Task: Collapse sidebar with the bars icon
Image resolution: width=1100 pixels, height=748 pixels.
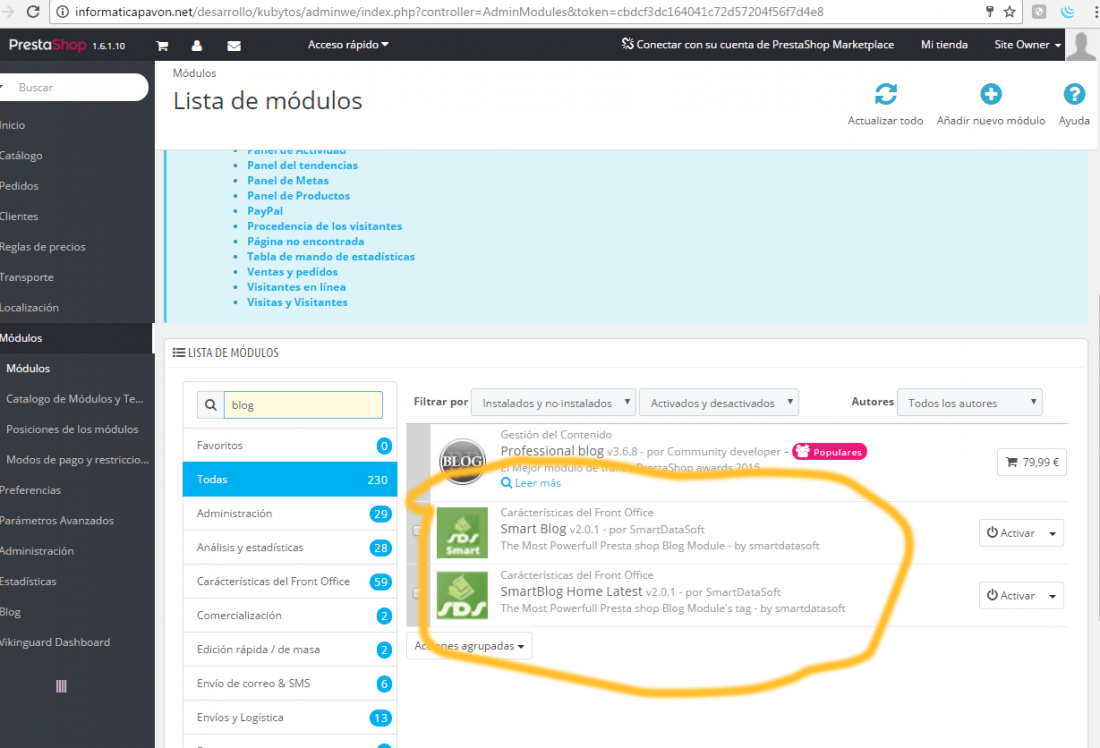Action: tap(61, 686)
